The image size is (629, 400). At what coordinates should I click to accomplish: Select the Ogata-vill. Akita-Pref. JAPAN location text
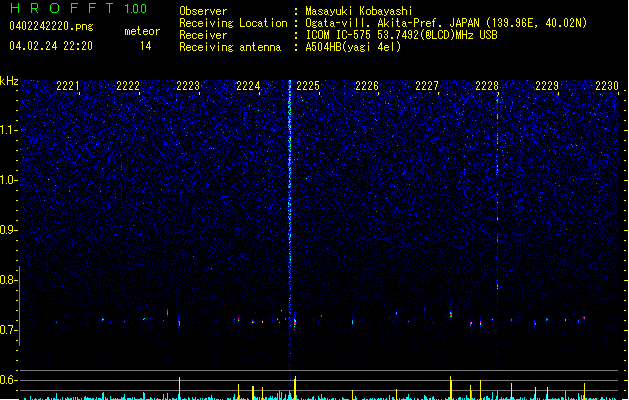pyautogui.click(x=446, y=23)
